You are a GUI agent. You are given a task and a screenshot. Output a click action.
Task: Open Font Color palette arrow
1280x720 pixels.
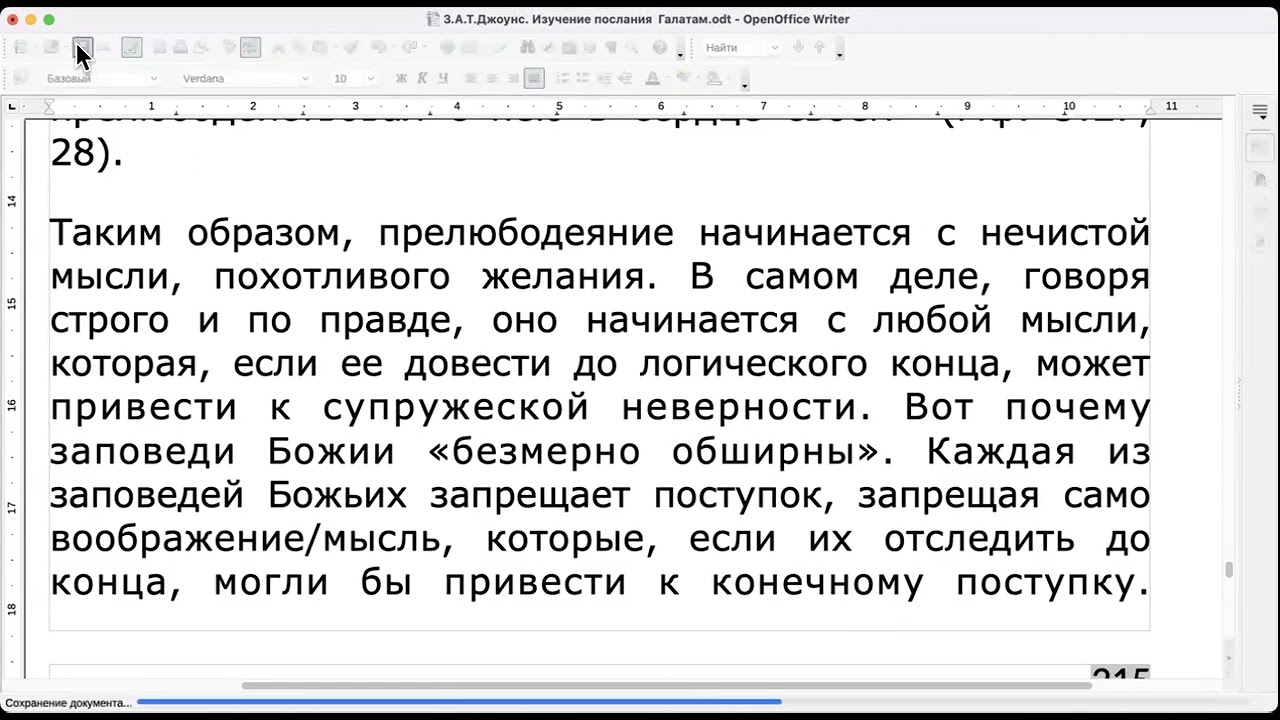[x=667, y=78]
